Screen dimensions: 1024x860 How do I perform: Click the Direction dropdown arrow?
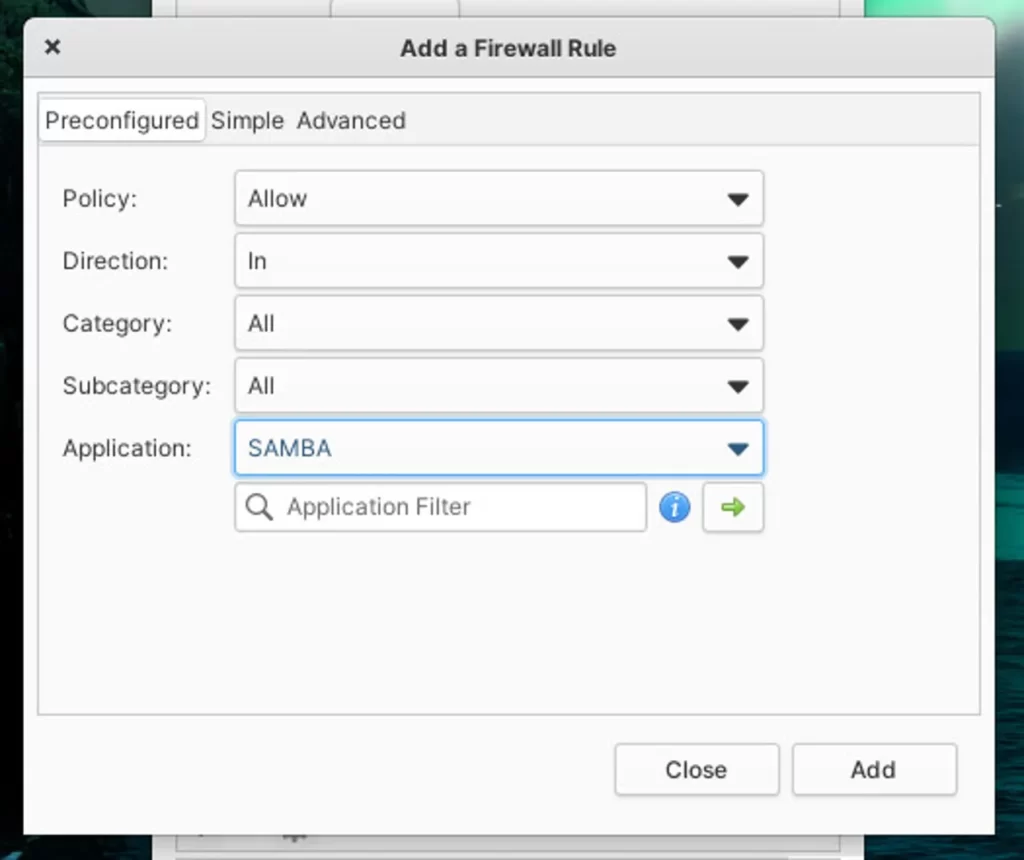(x=738, y=262)
